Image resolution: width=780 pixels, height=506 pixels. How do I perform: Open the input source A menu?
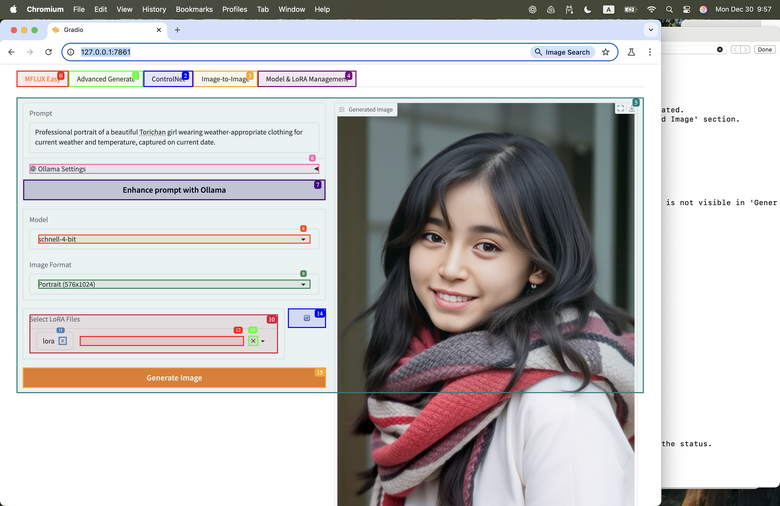click(608, 9)
